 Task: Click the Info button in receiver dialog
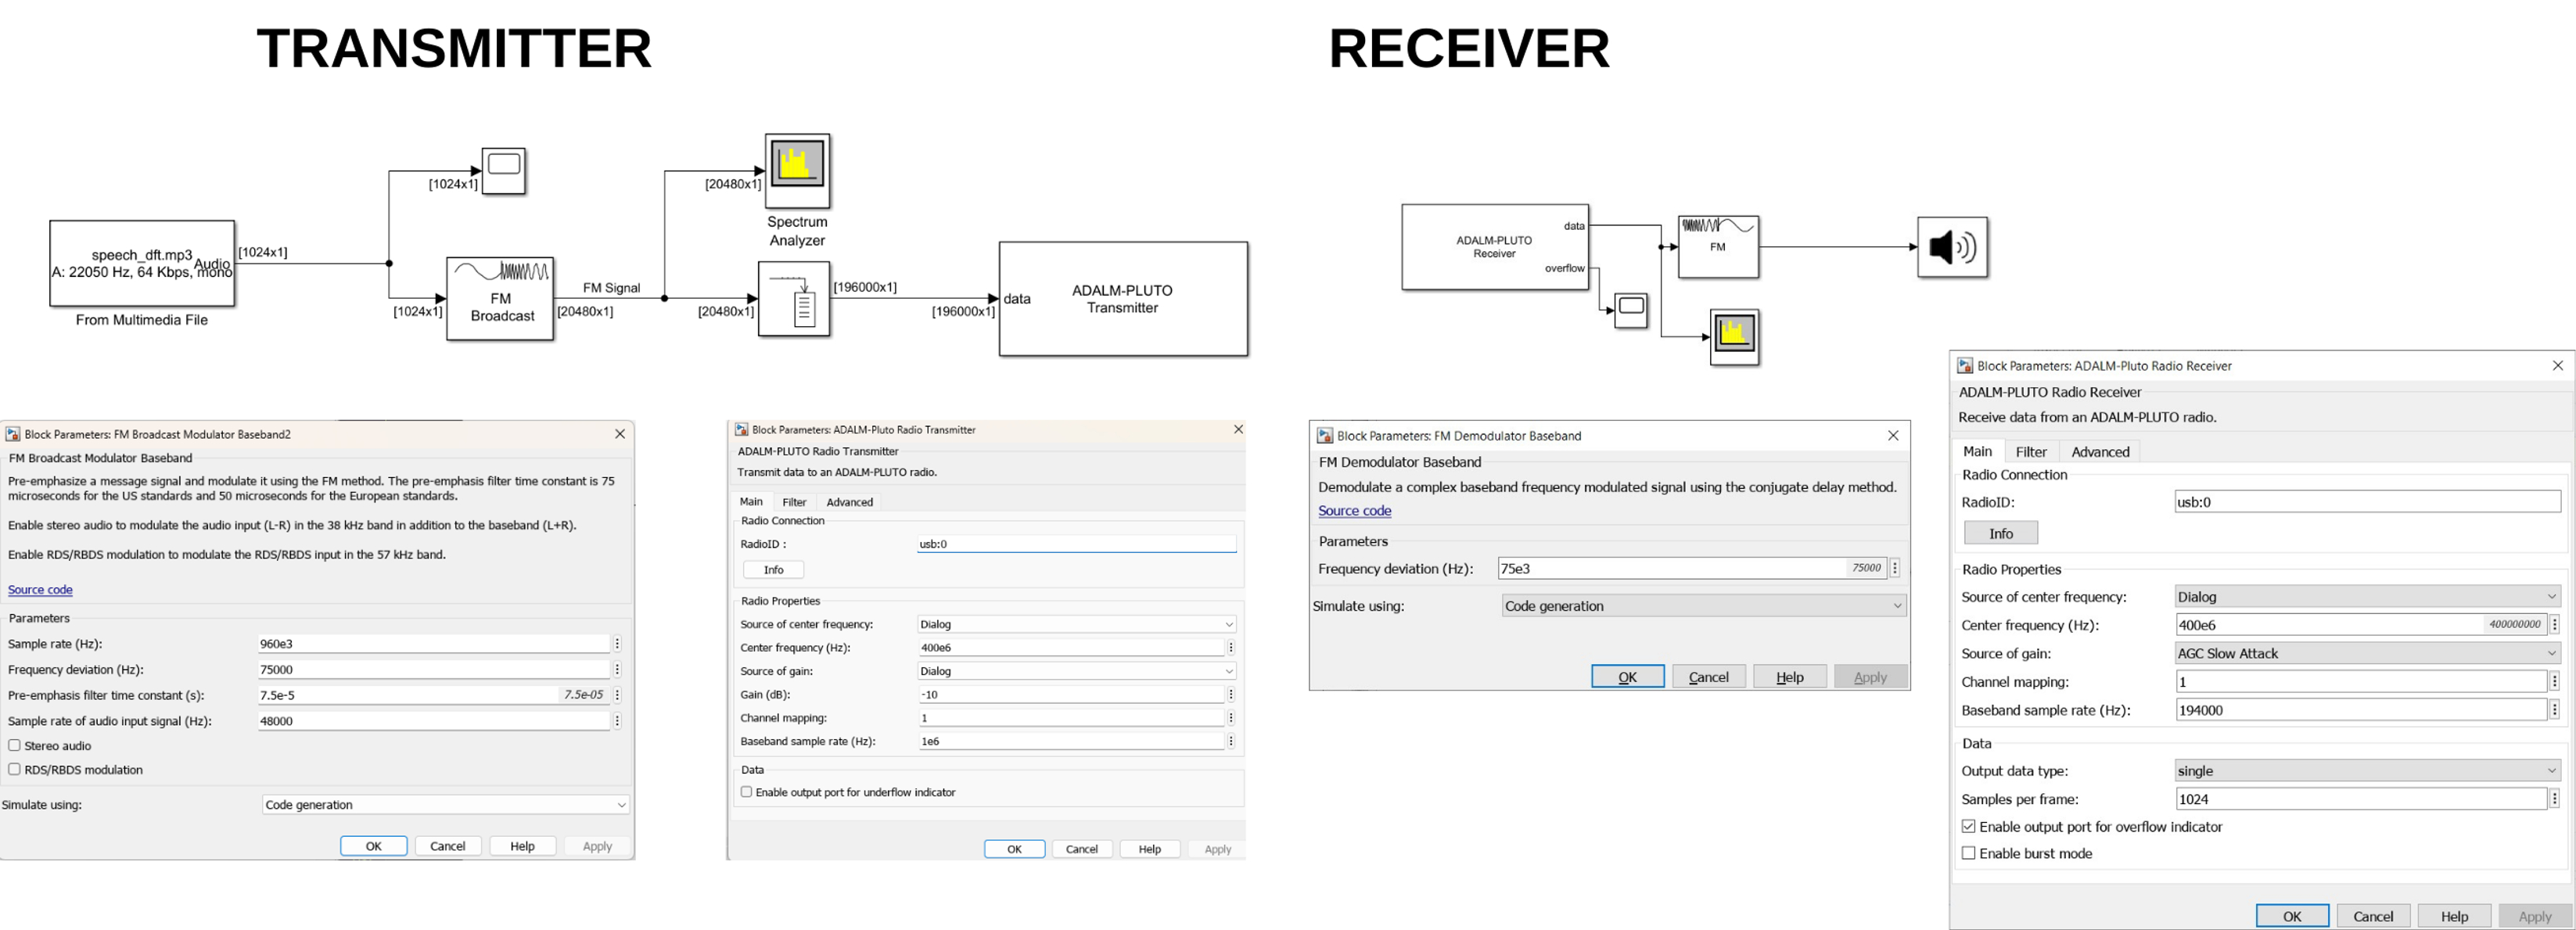click(2000, 532)
